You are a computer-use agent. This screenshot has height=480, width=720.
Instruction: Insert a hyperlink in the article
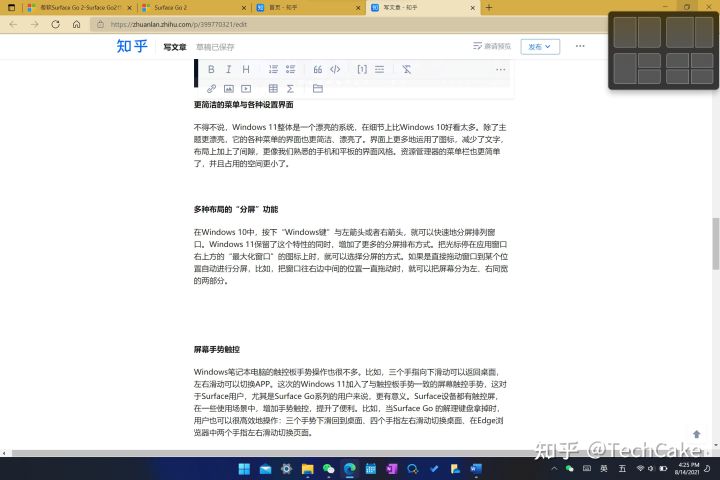[x=211, y=89]
